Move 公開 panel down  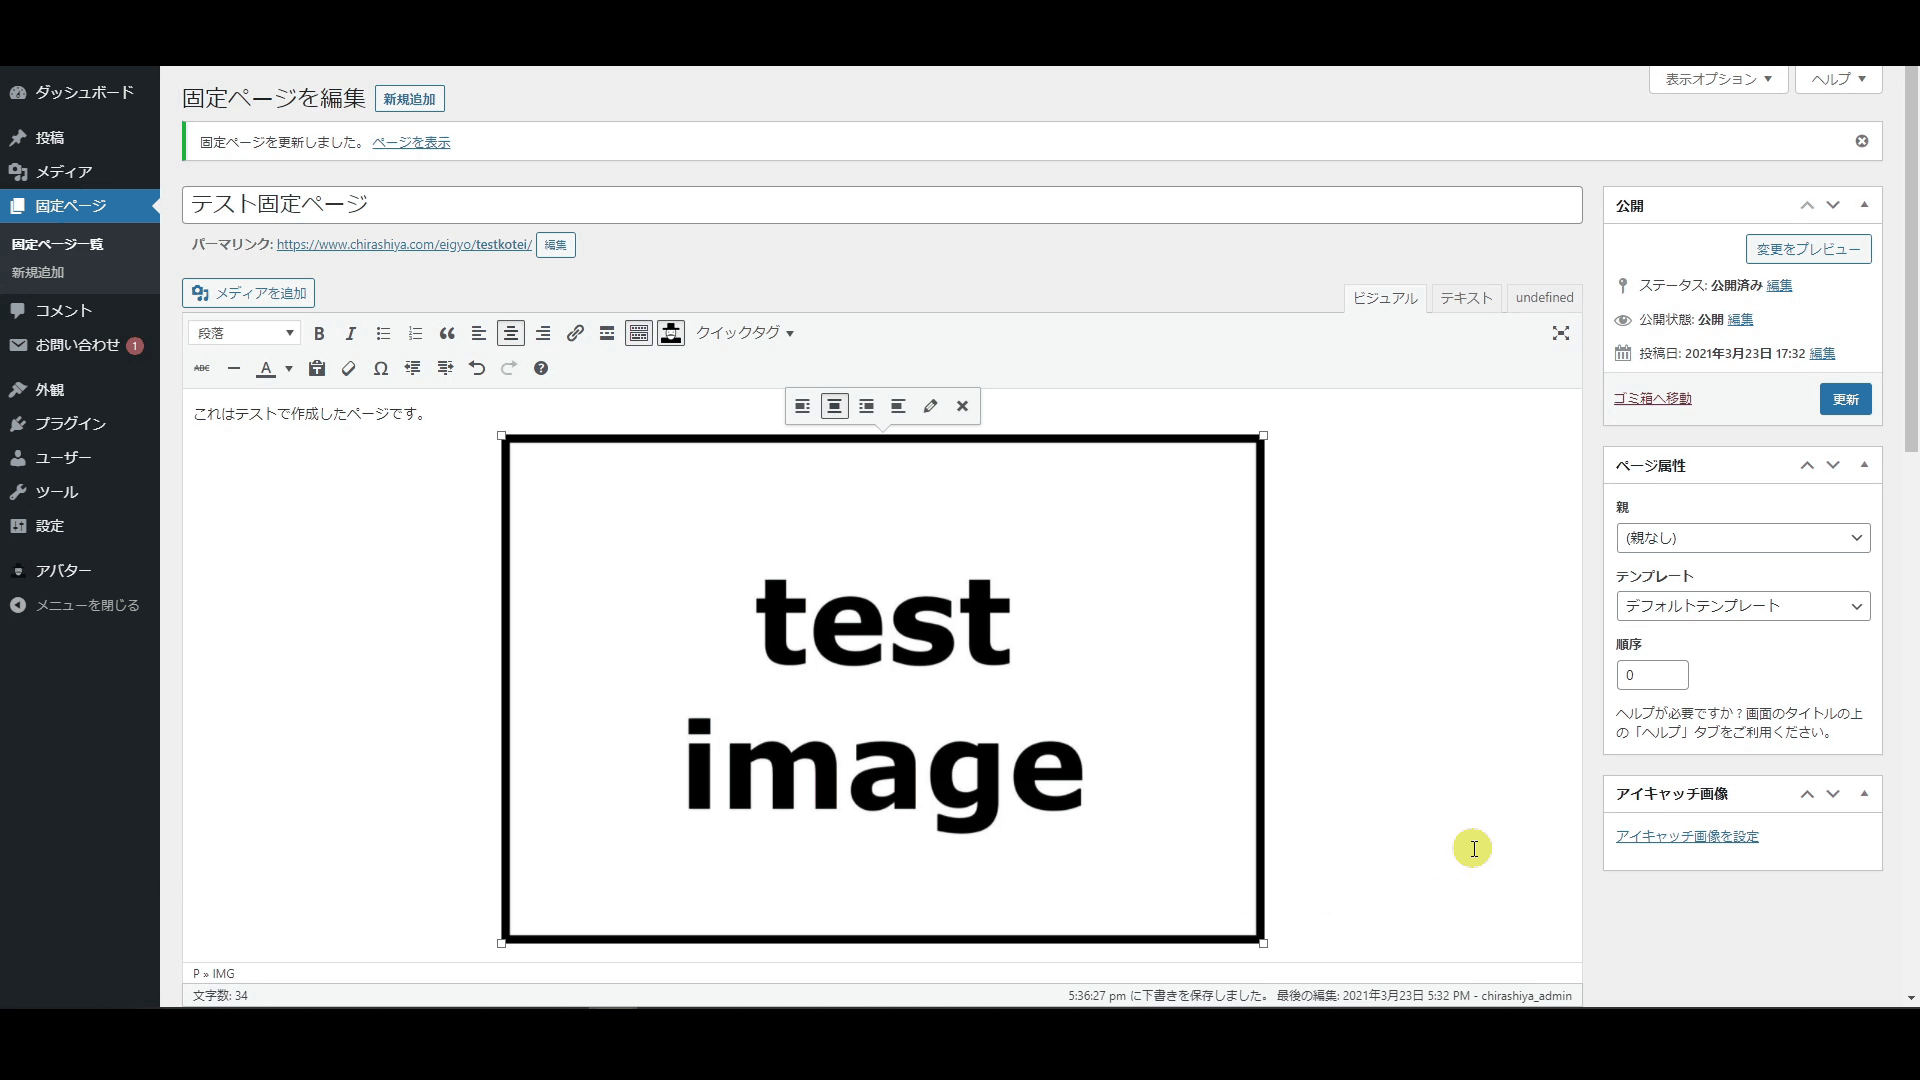[1833, 205]
